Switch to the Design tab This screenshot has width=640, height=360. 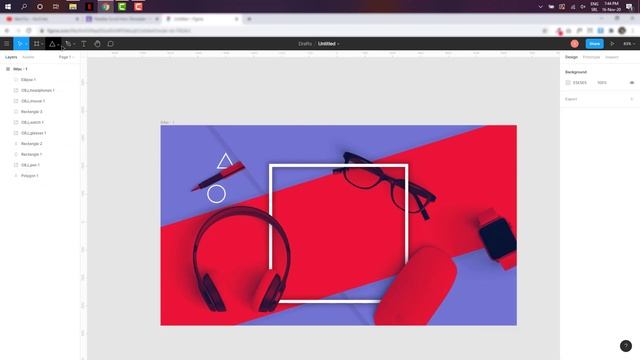point(571,57)
